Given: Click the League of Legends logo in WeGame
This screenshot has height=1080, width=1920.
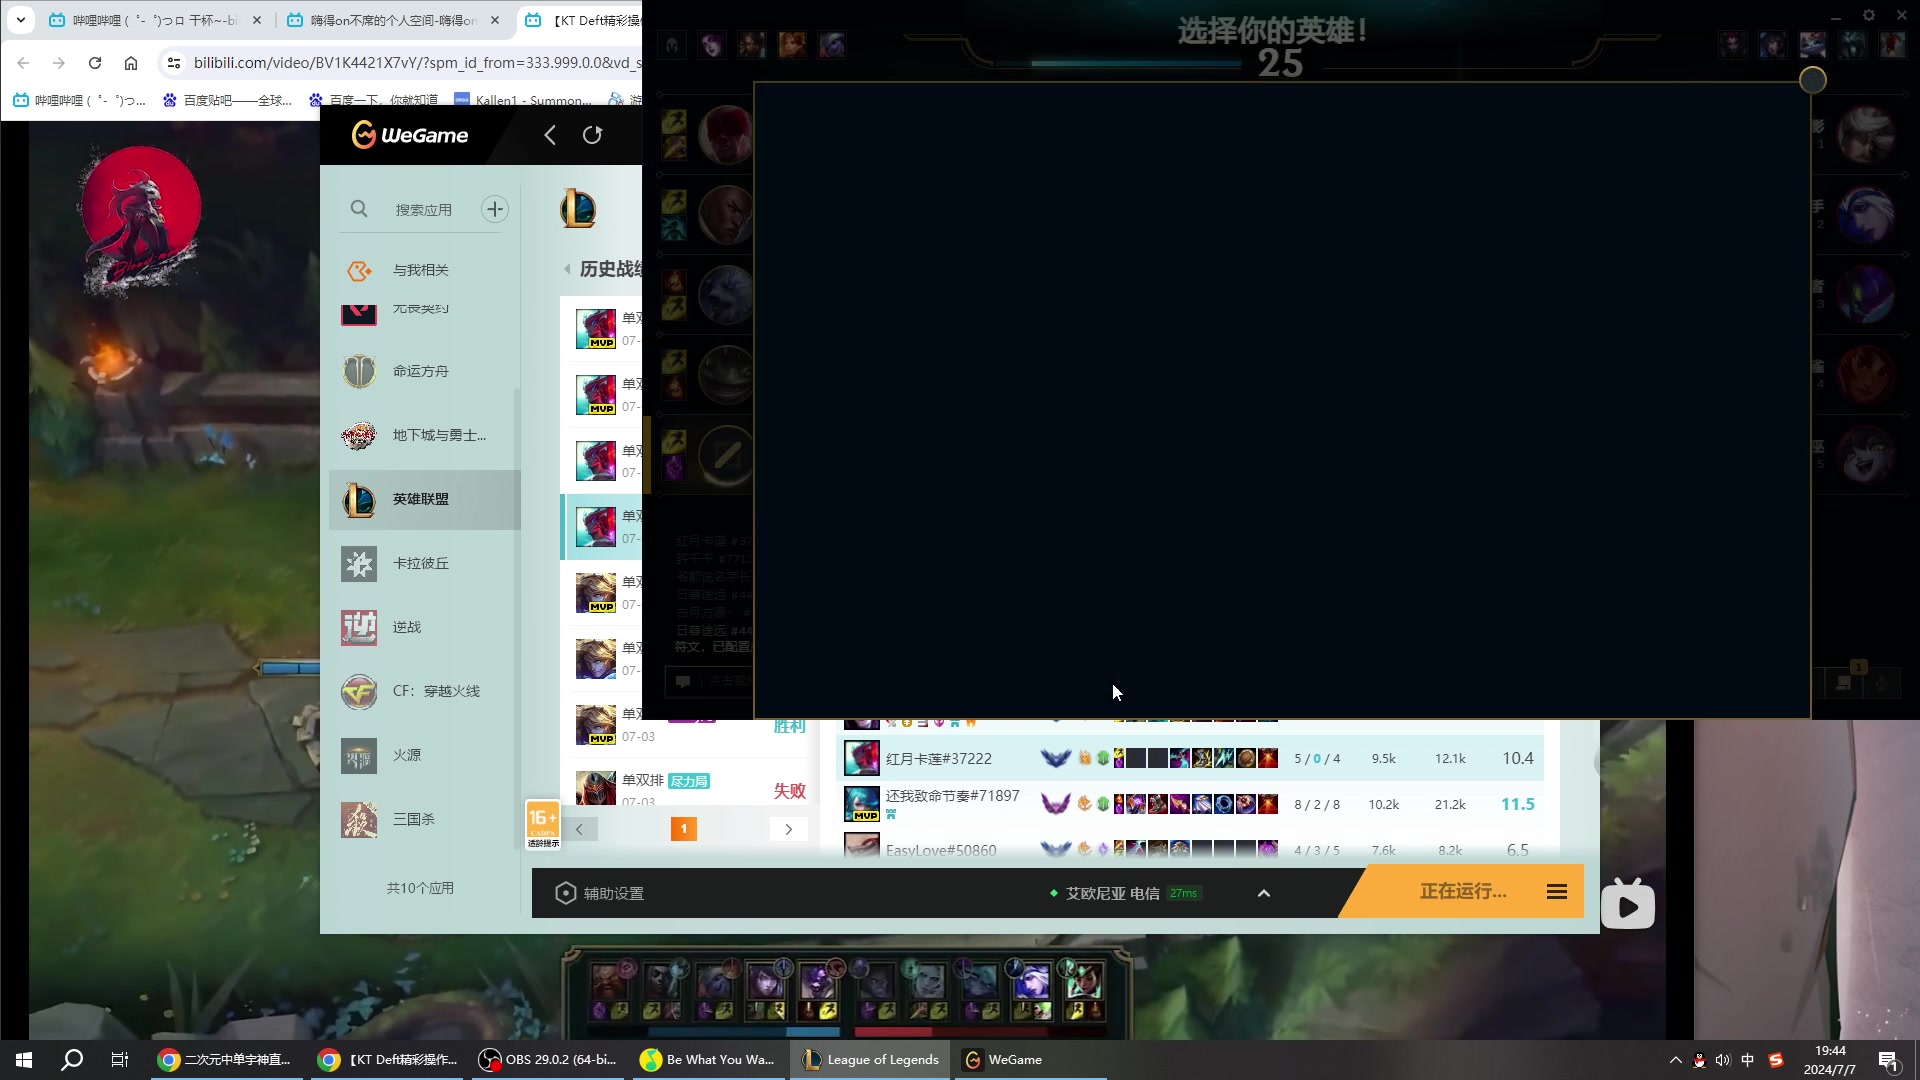Looking at the screenshot, I should 578,208.
